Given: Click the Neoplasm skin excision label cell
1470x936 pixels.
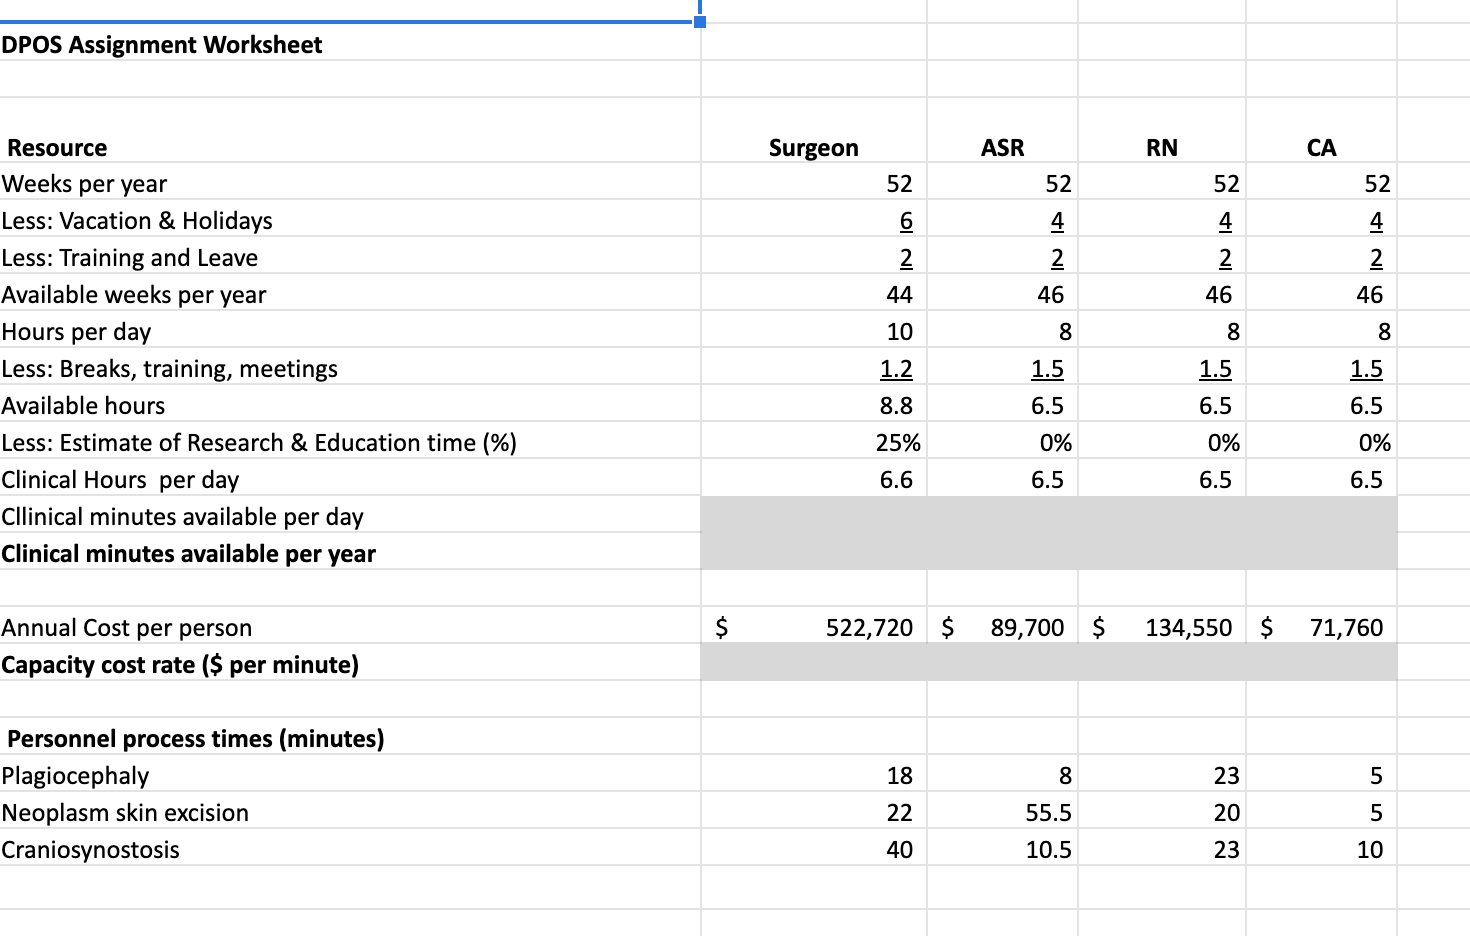Looking at the screenshot, I should [125, 812].
